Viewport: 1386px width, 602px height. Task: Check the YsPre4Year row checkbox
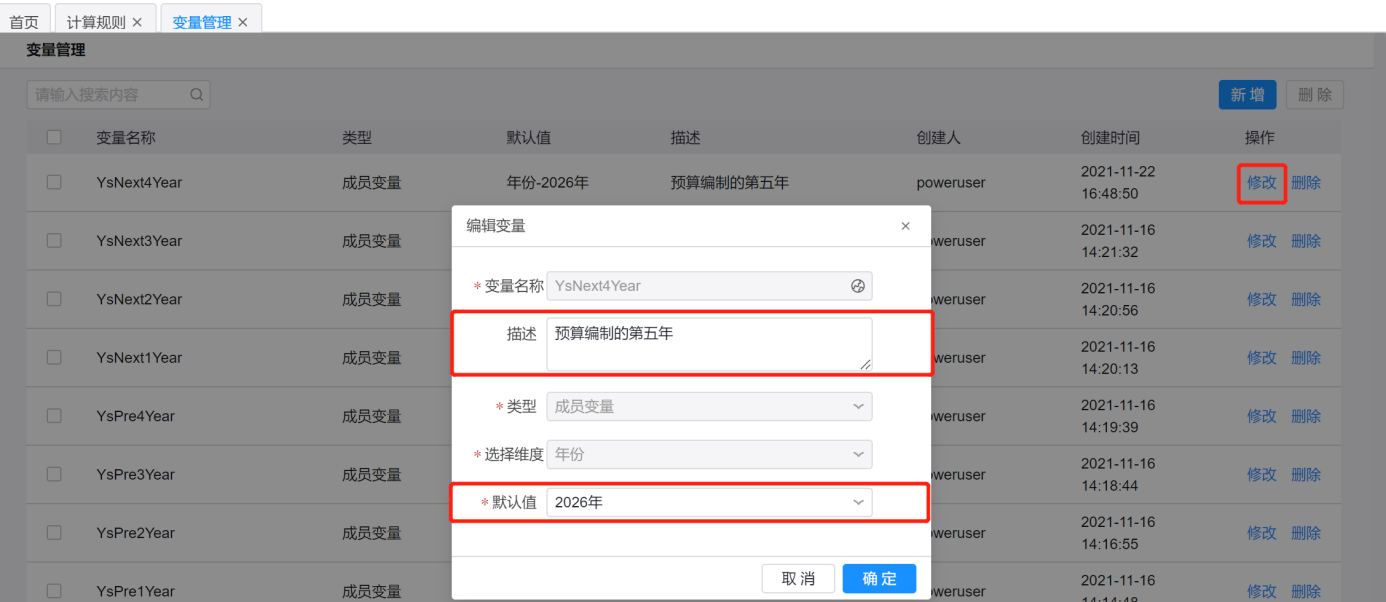(54, 416)
